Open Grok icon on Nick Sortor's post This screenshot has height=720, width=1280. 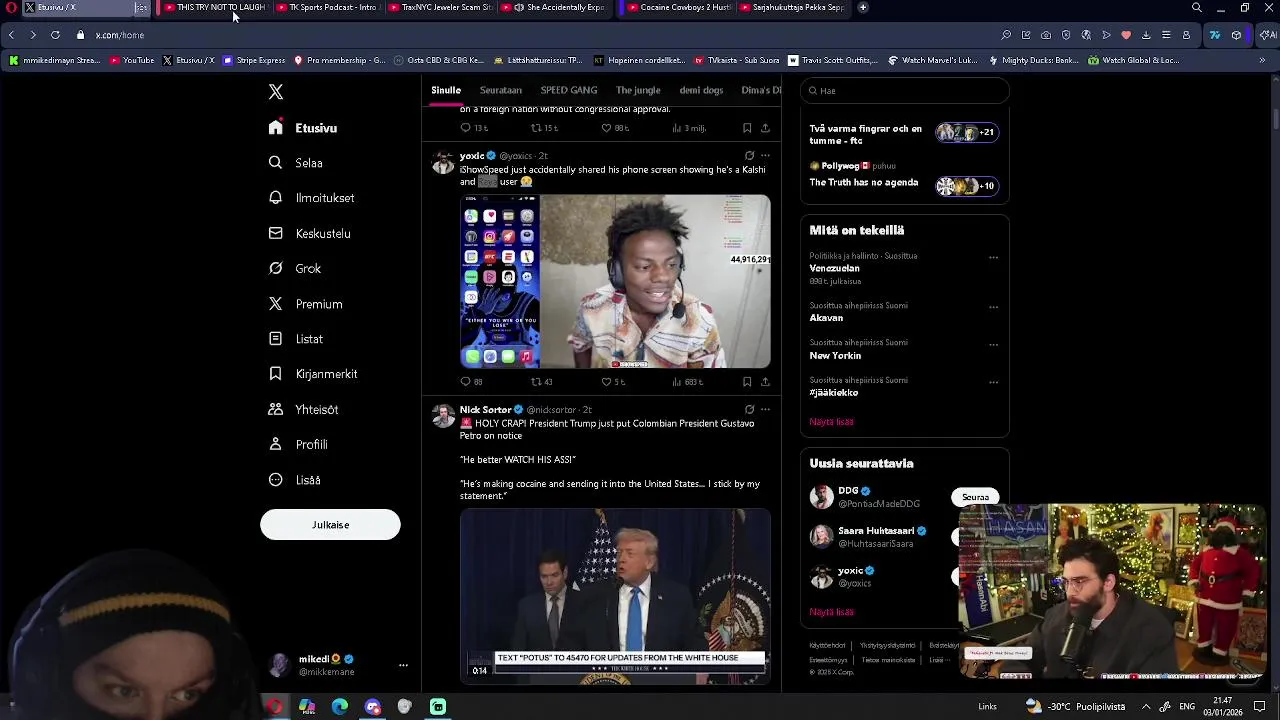coord(749,409)
